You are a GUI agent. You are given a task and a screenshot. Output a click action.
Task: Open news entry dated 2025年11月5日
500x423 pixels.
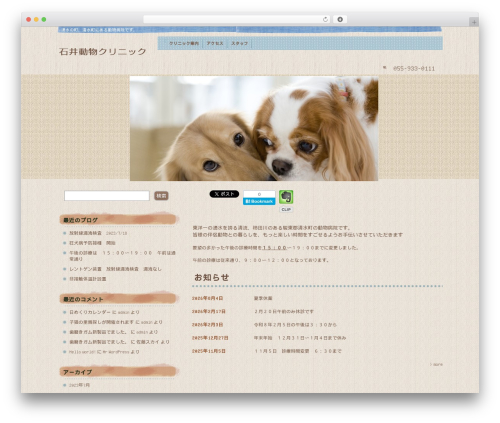pyautogui.click(x=209, y=351)
